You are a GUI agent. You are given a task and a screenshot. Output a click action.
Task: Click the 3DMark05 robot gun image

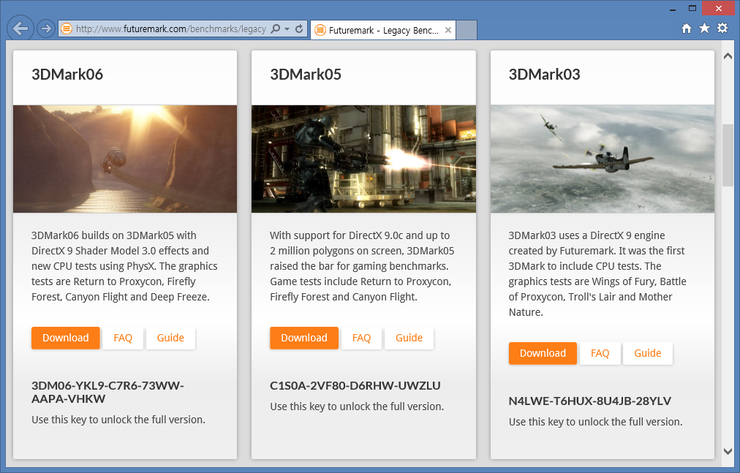pos(363,159)
